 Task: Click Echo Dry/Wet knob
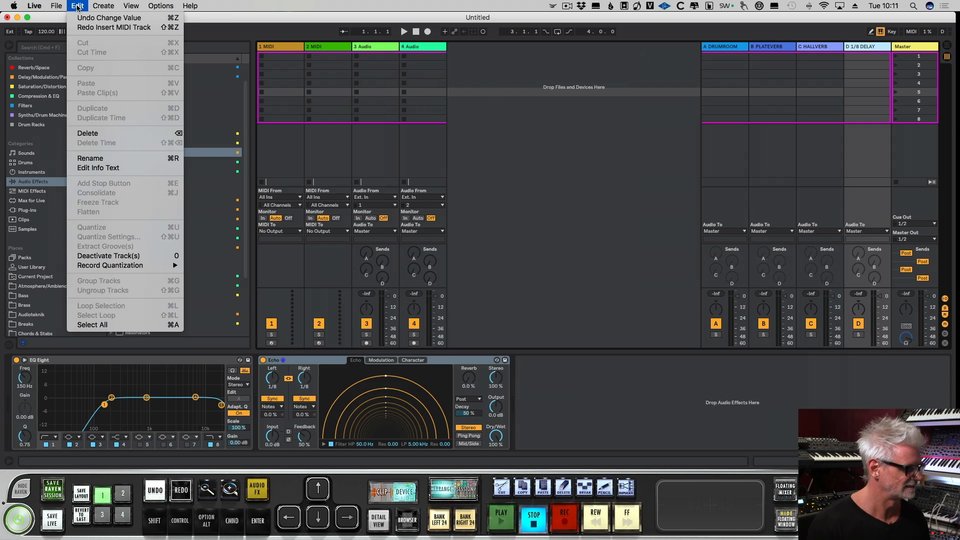495,435
